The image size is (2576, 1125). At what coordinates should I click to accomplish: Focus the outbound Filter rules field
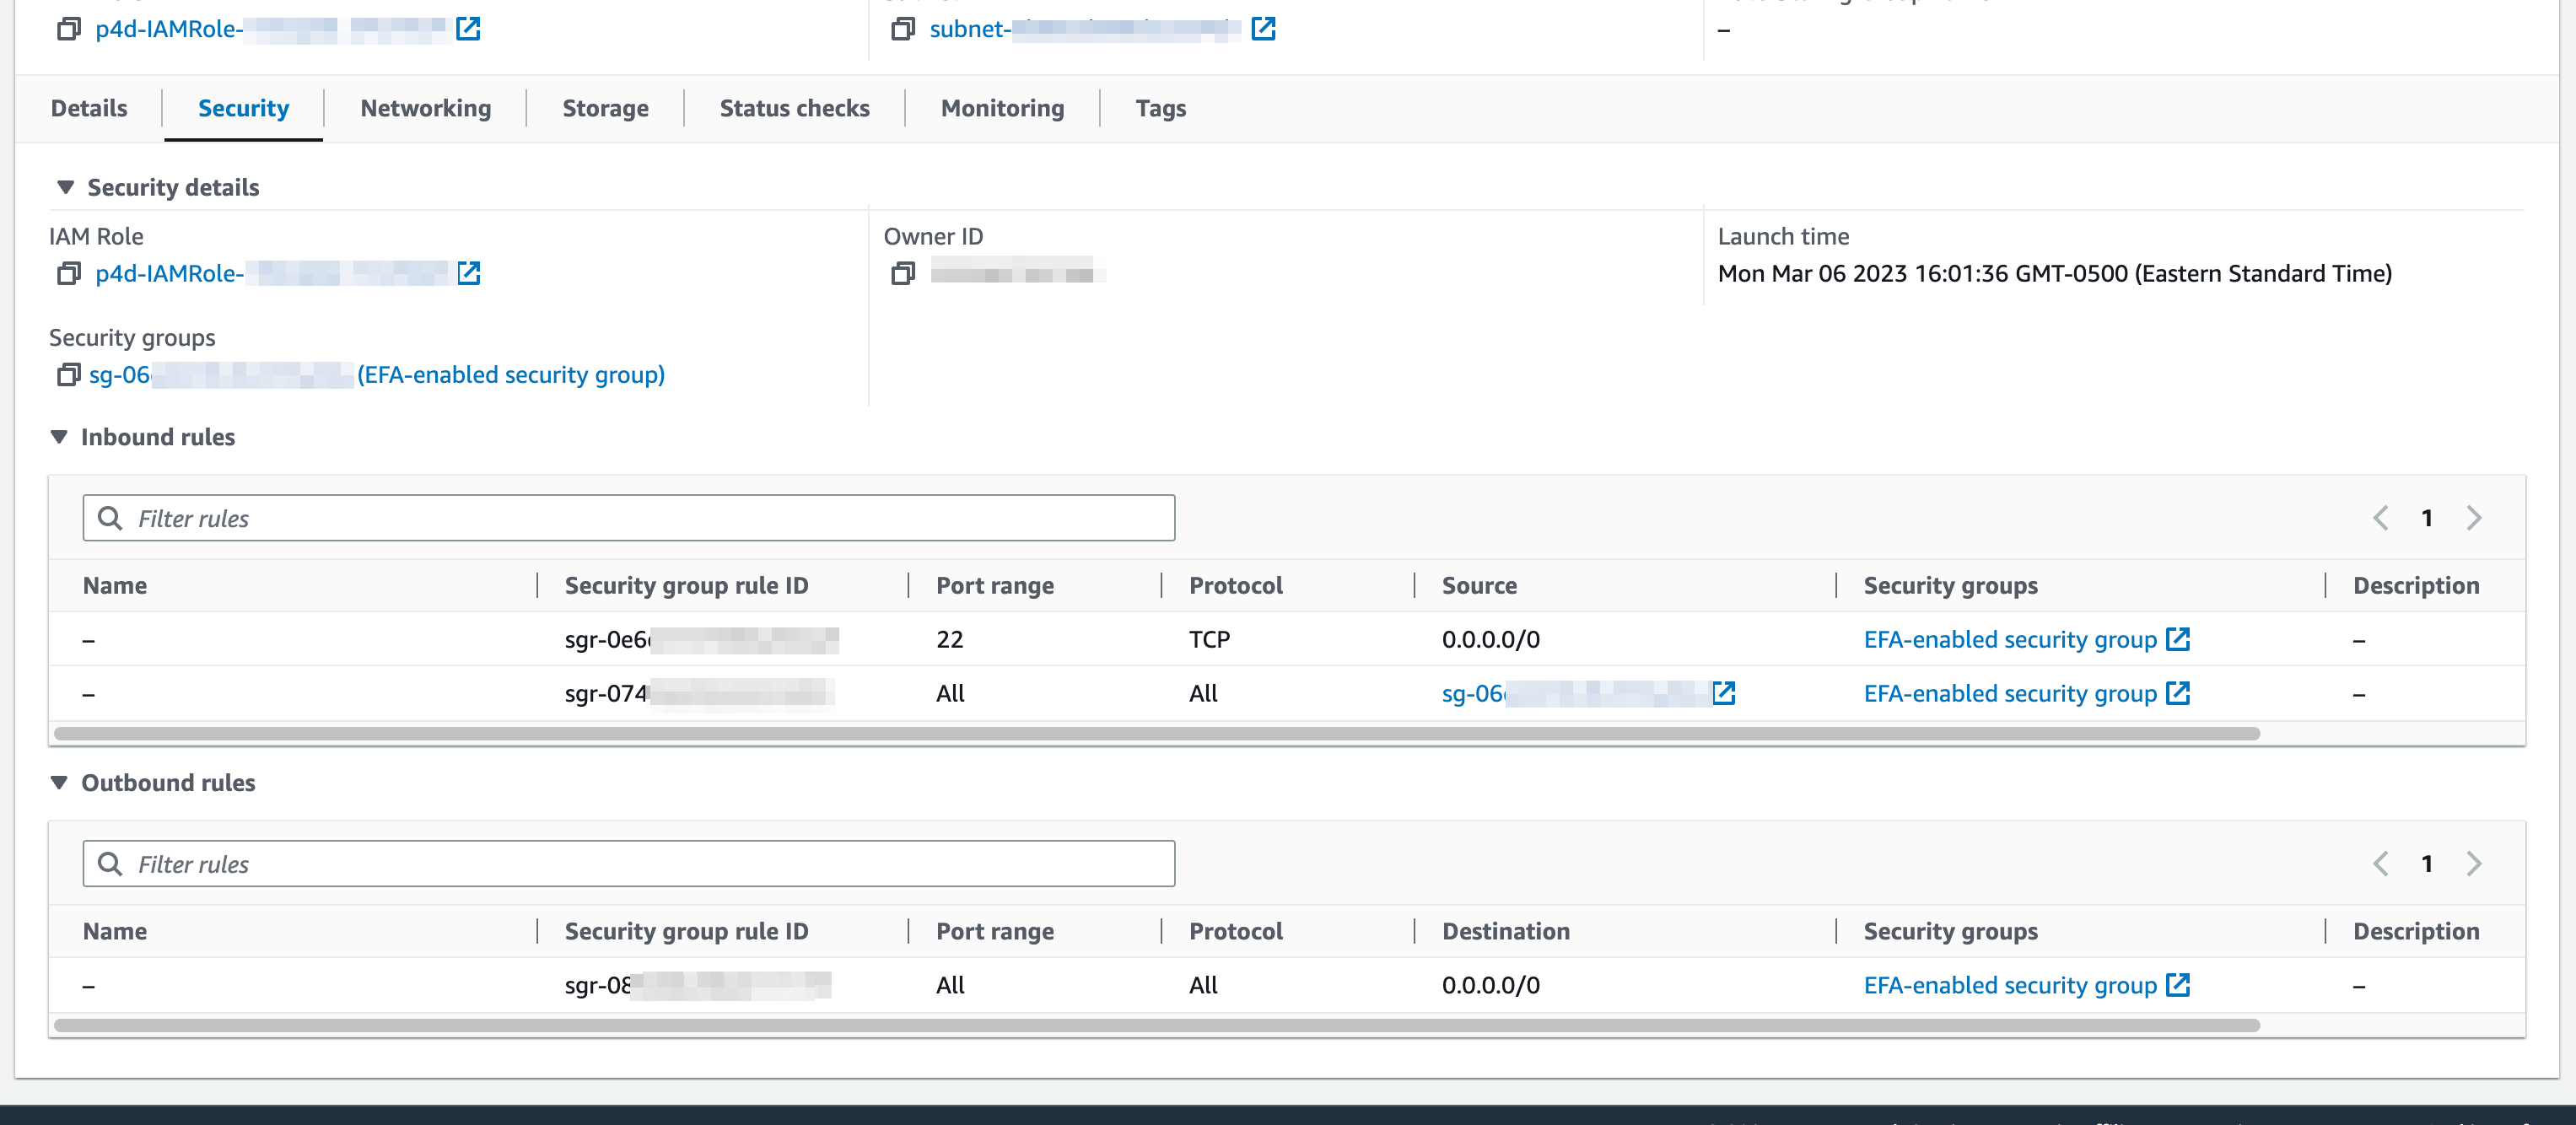629,864
